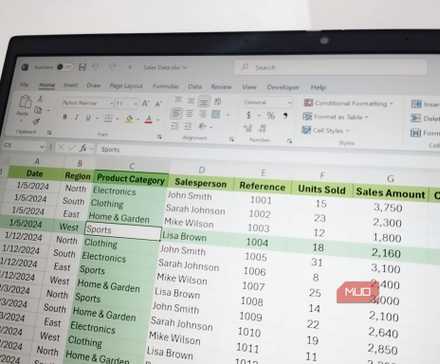Switch to the Review tab

[x=221, y=87]
